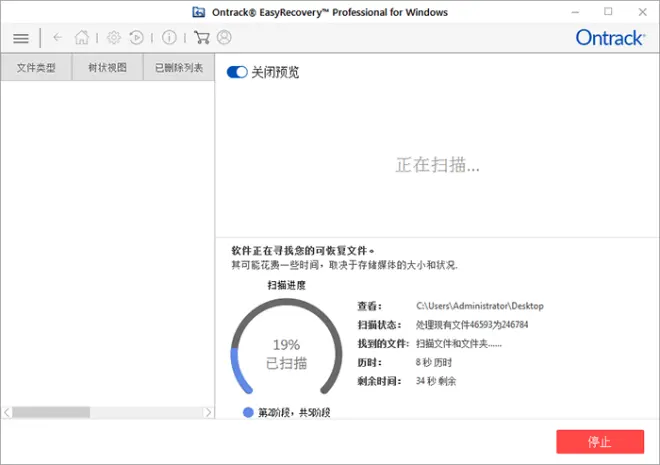The height and width of the screenshot is (465, 660).
Task: Click the 8 秒 历时 value
Action: [x=434, y=362]
